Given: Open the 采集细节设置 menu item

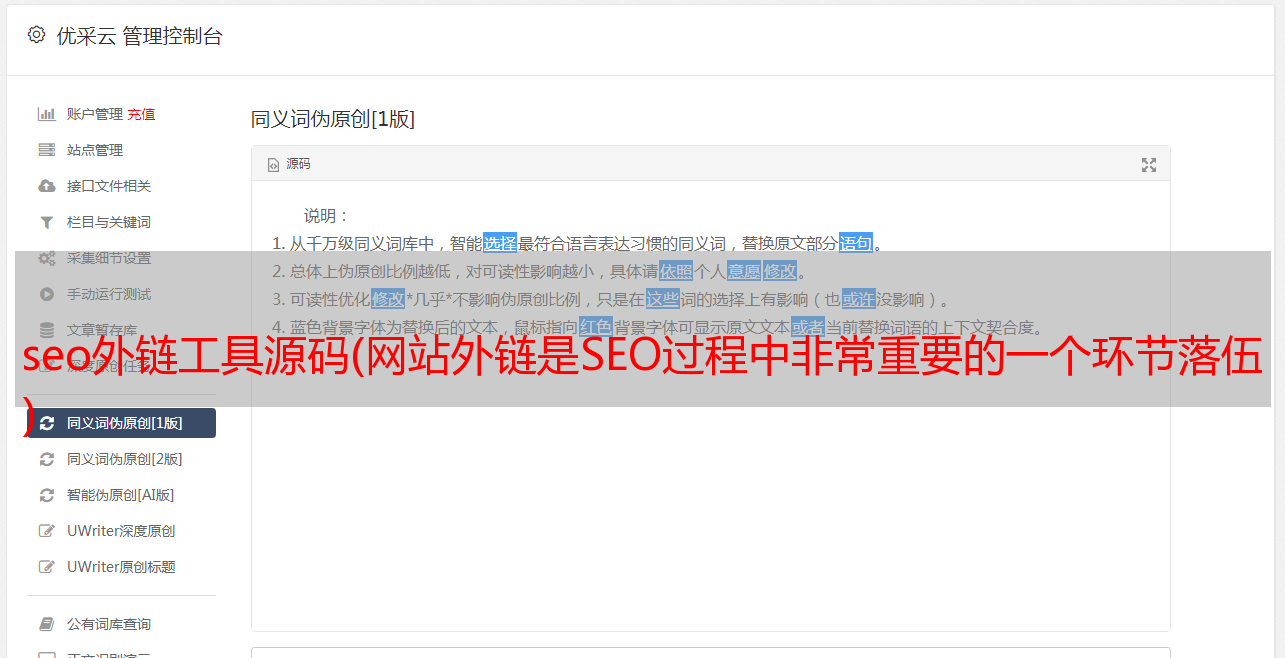Looking at the screenshot, I should (109, 258).
